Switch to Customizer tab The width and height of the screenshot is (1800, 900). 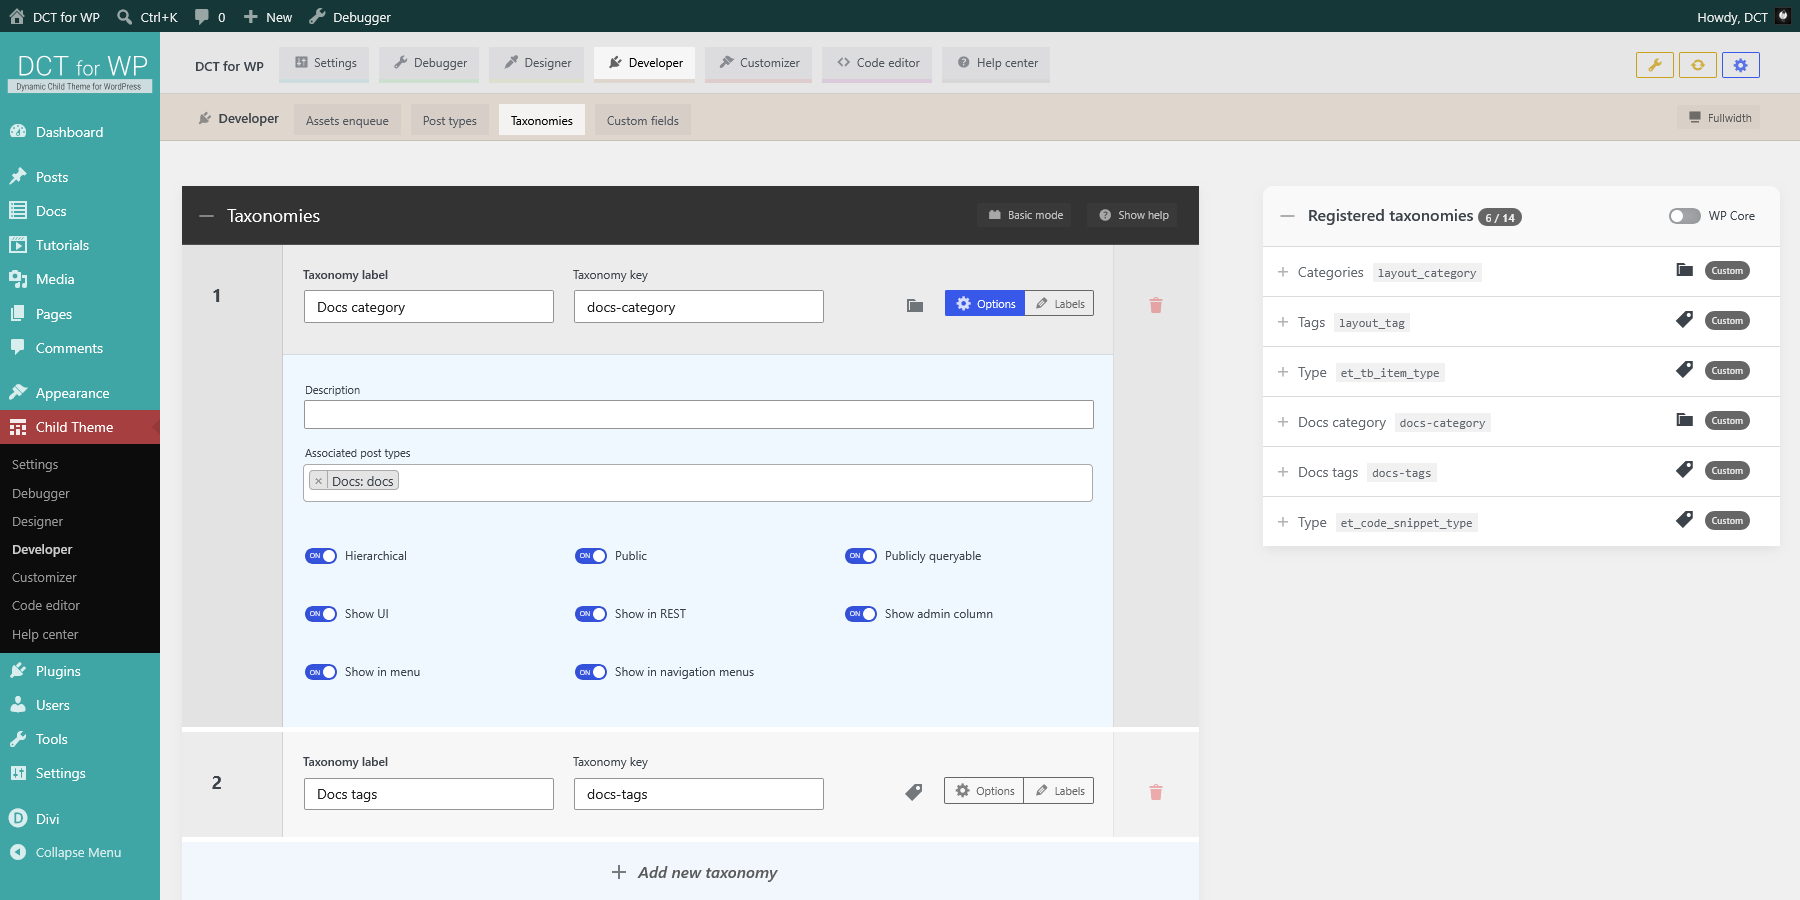[759, 63]
